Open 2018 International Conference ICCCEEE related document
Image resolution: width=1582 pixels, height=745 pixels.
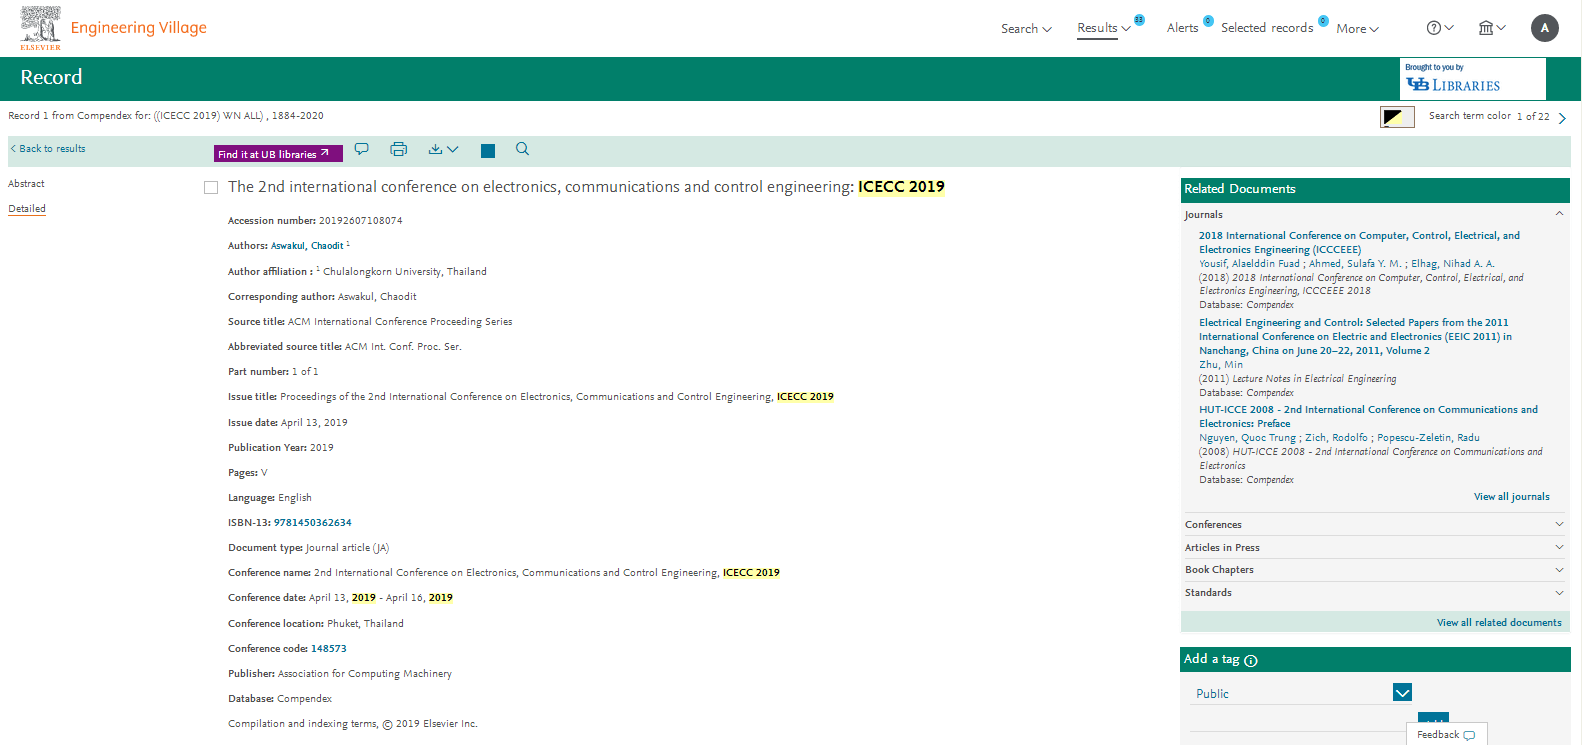click(x=1359, y=243)
